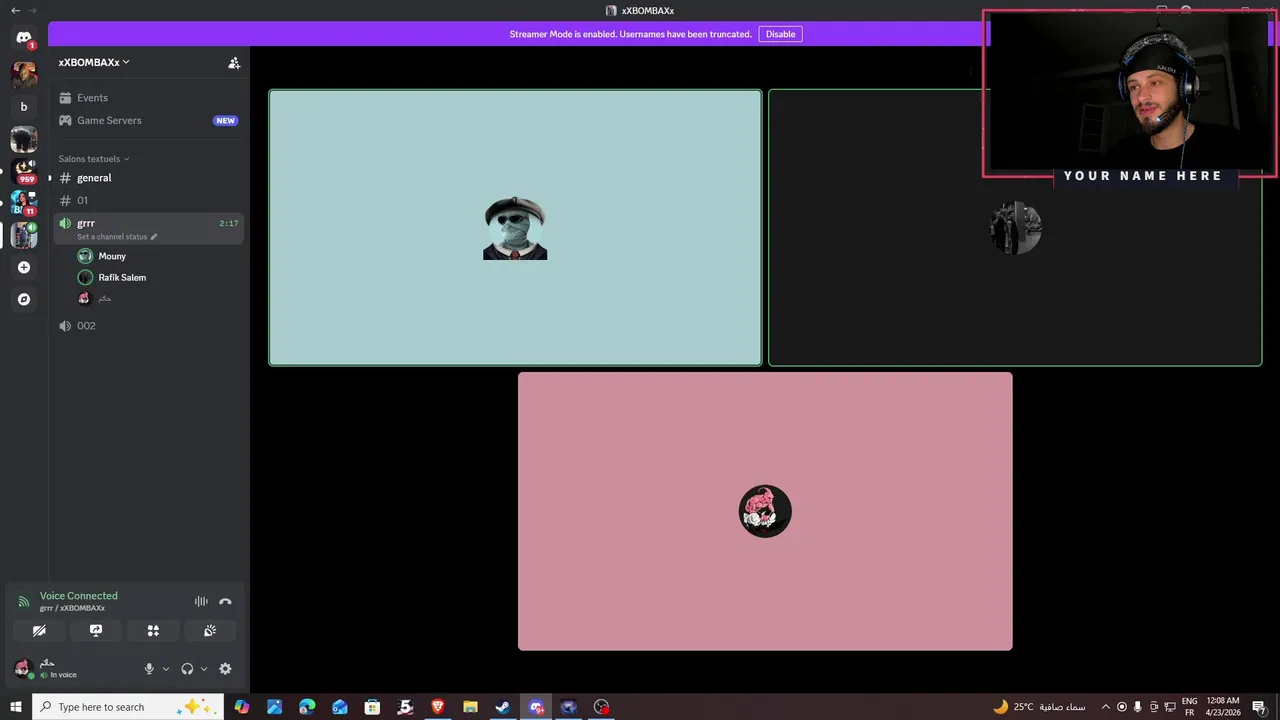Open Discover servers compass icon
This screenshot has height=720, width=1280.
tap(24, 299)
